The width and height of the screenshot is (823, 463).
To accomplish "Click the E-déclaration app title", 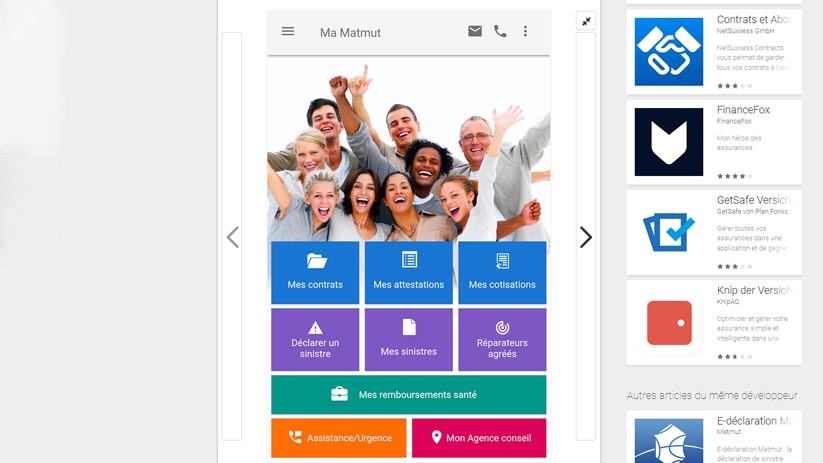I will point(754,421).
